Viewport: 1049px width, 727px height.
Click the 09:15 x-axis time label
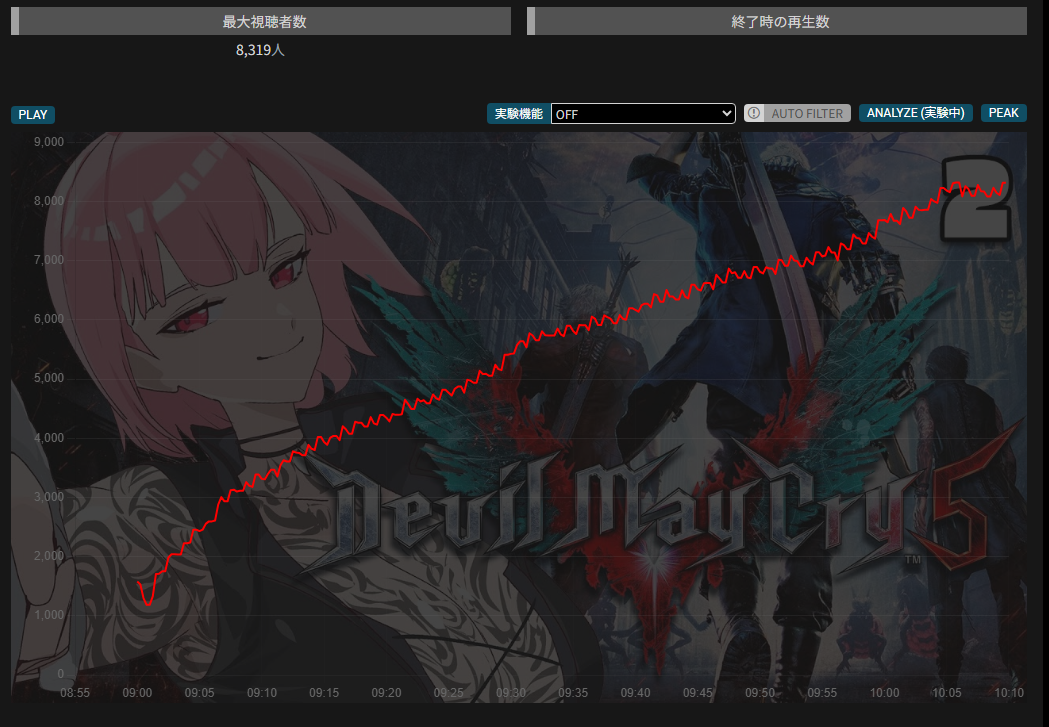324,693
